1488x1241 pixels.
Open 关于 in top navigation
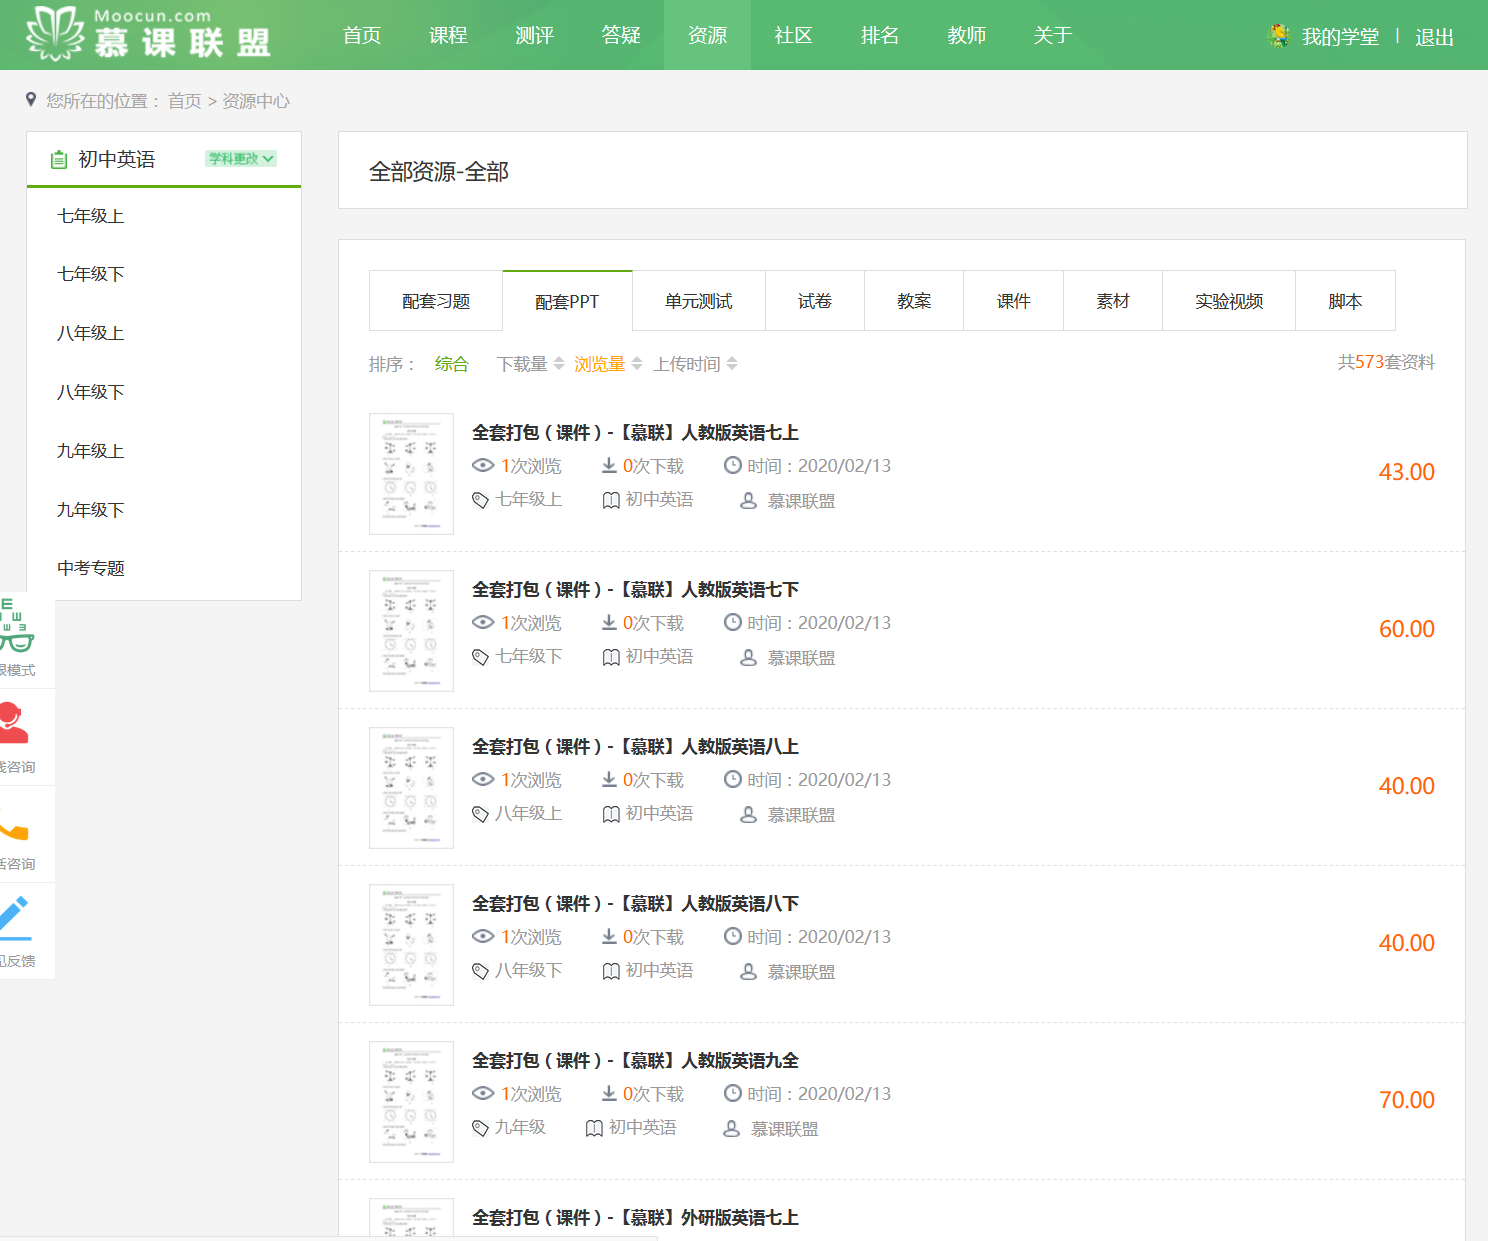point(1053,35)
